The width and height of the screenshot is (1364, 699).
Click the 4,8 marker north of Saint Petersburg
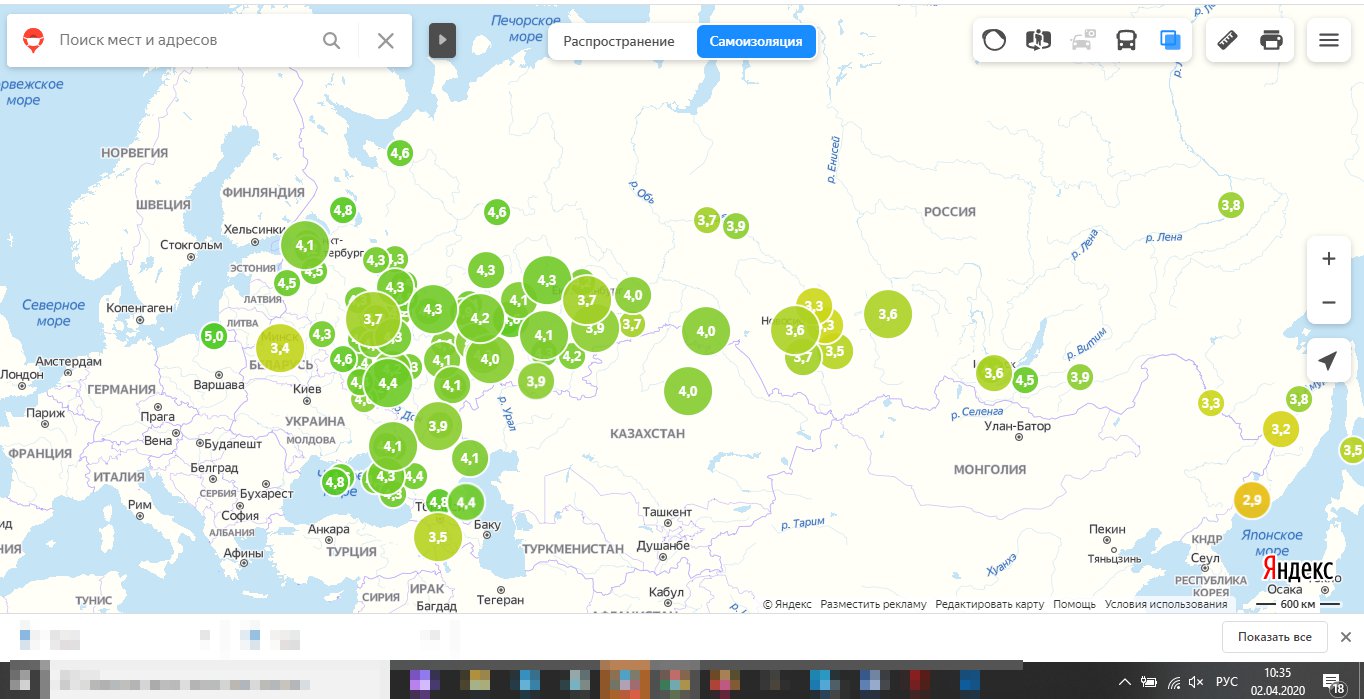(343, 210)
